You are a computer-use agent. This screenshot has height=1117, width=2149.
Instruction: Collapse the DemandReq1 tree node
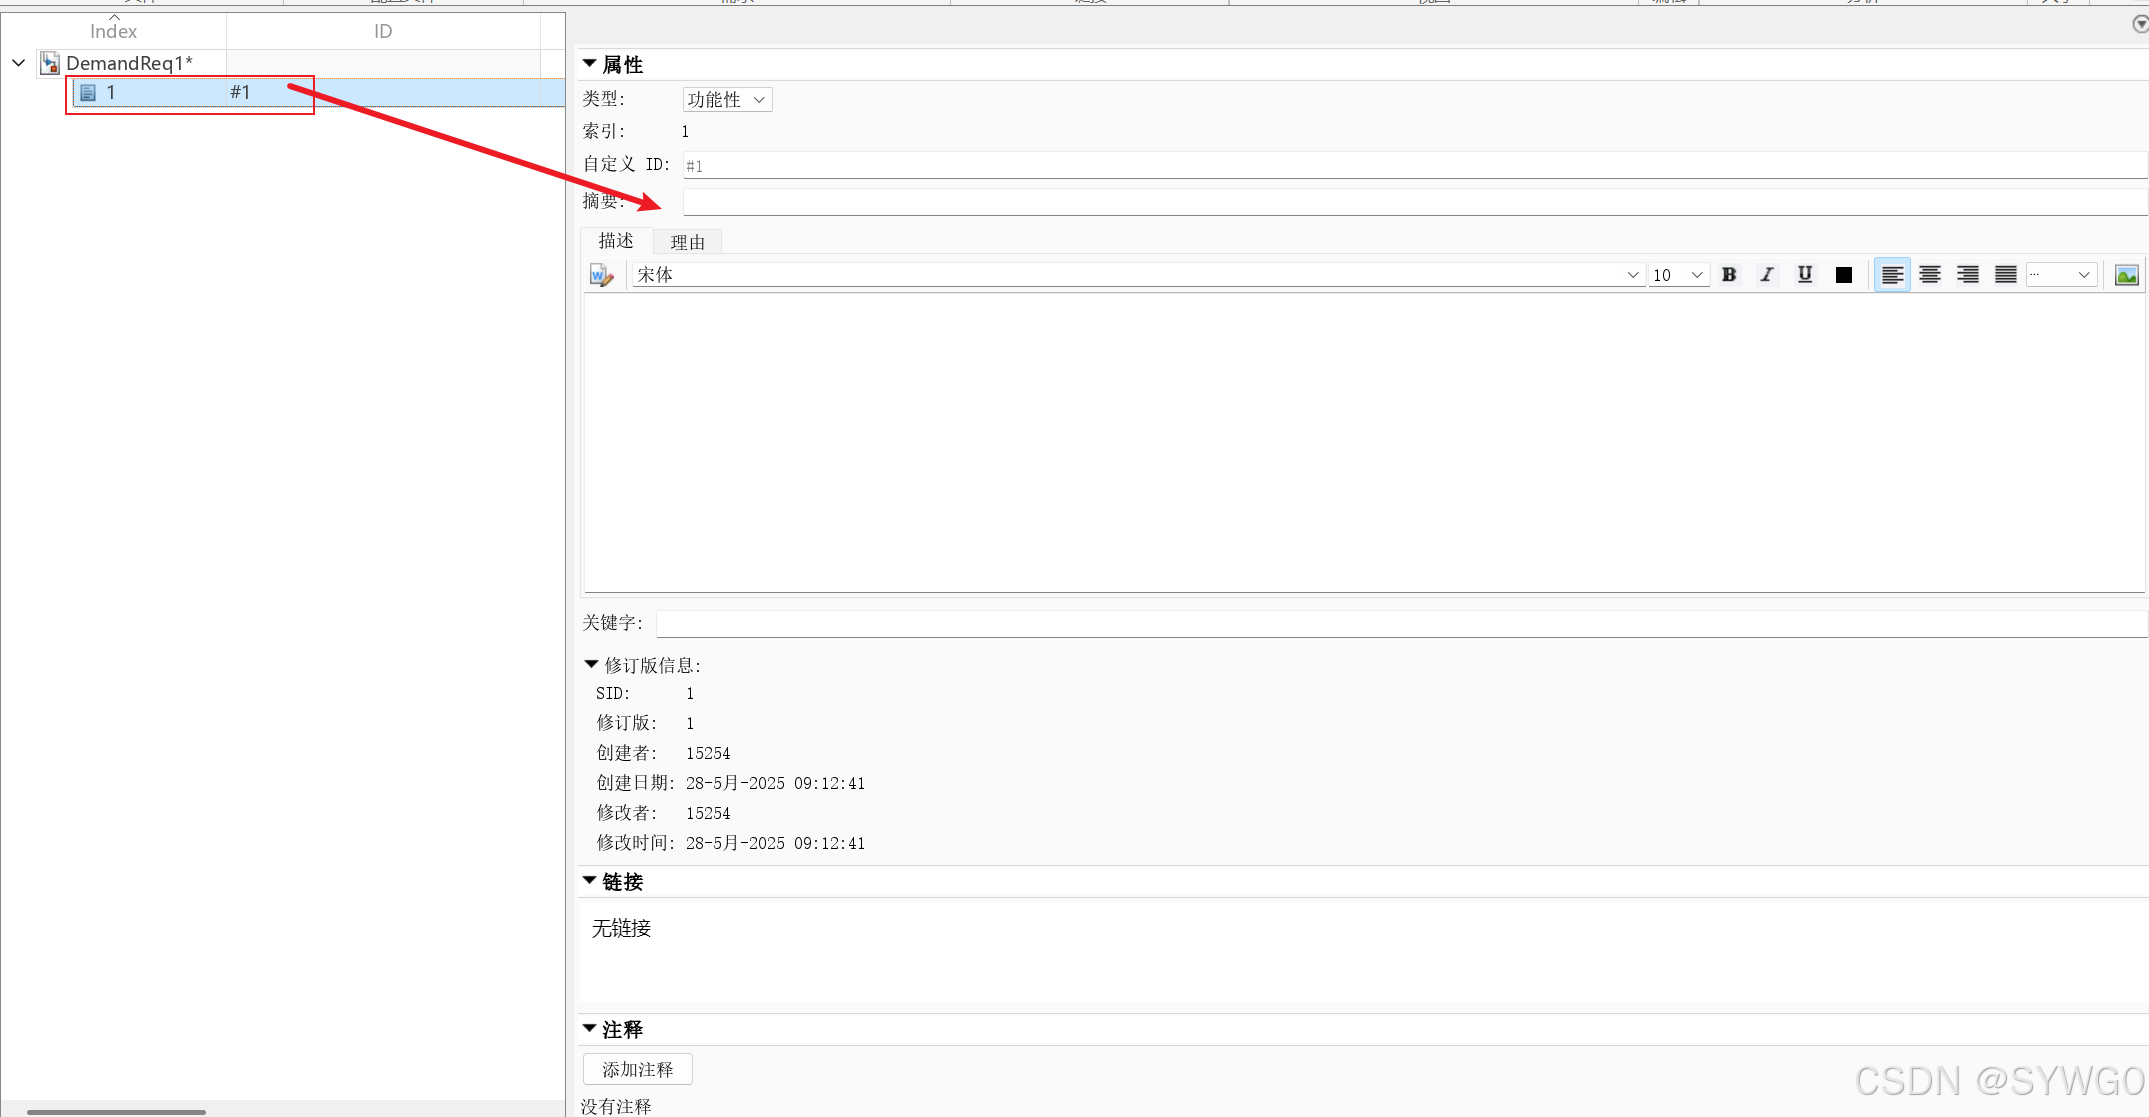18,63
